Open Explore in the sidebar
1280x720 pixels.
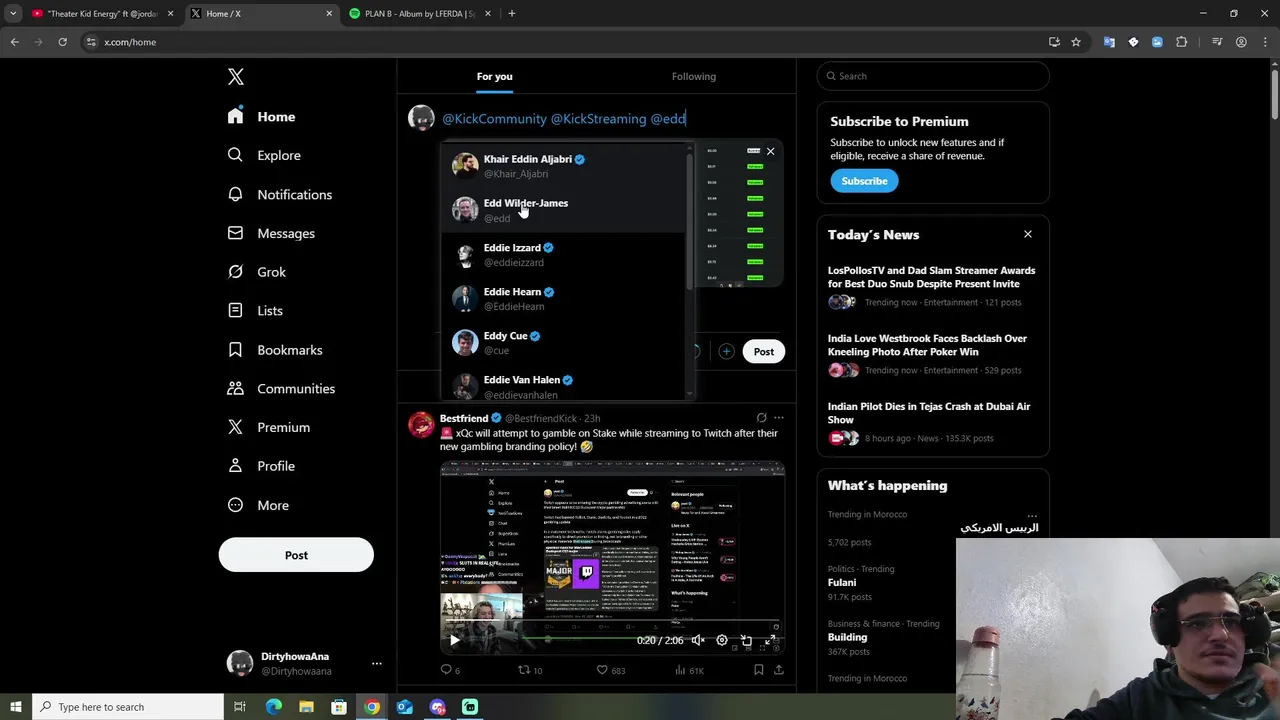click(264, 155)
